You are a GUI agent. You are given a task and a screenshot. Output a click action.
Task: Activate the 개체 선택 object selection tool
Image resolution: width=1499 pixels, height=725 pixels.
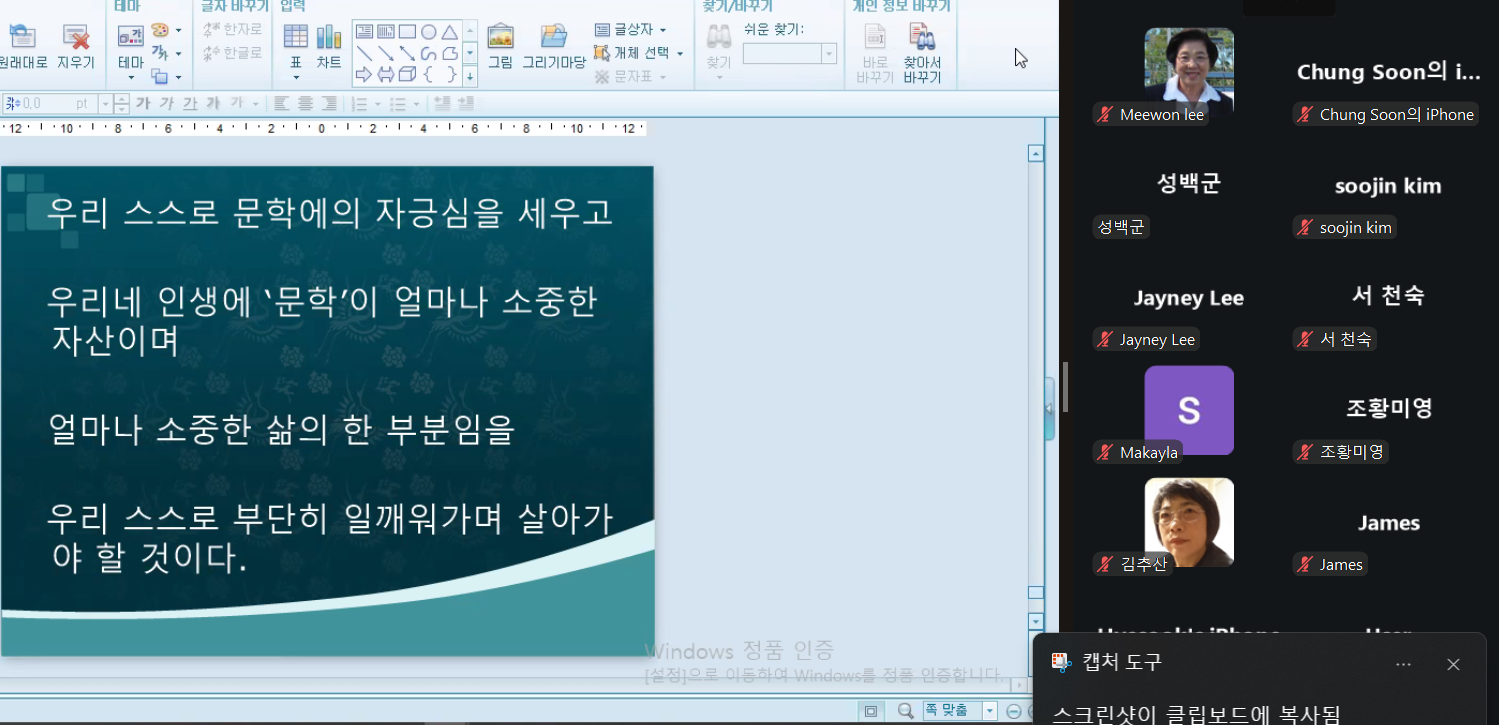point(630,54)
